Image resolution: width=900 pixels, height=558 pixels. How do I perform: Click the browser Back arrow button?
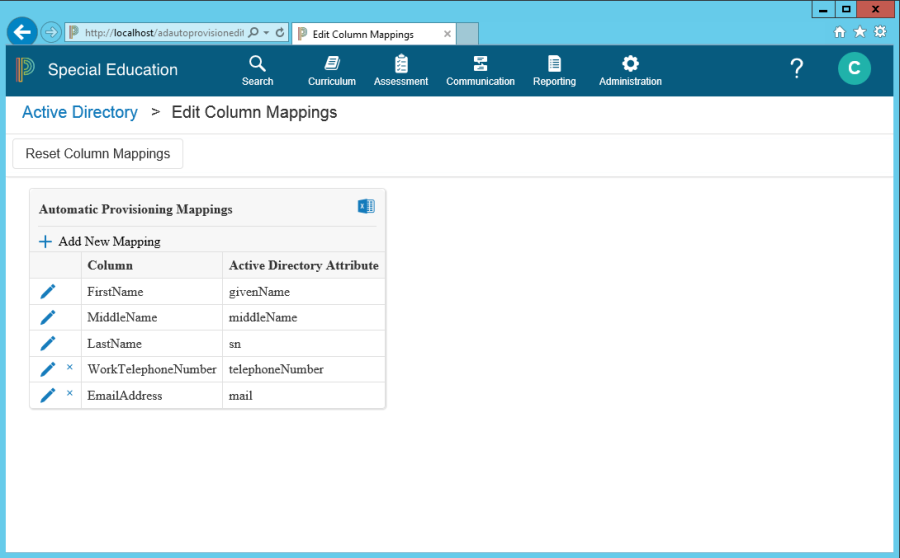click(22, 32)
